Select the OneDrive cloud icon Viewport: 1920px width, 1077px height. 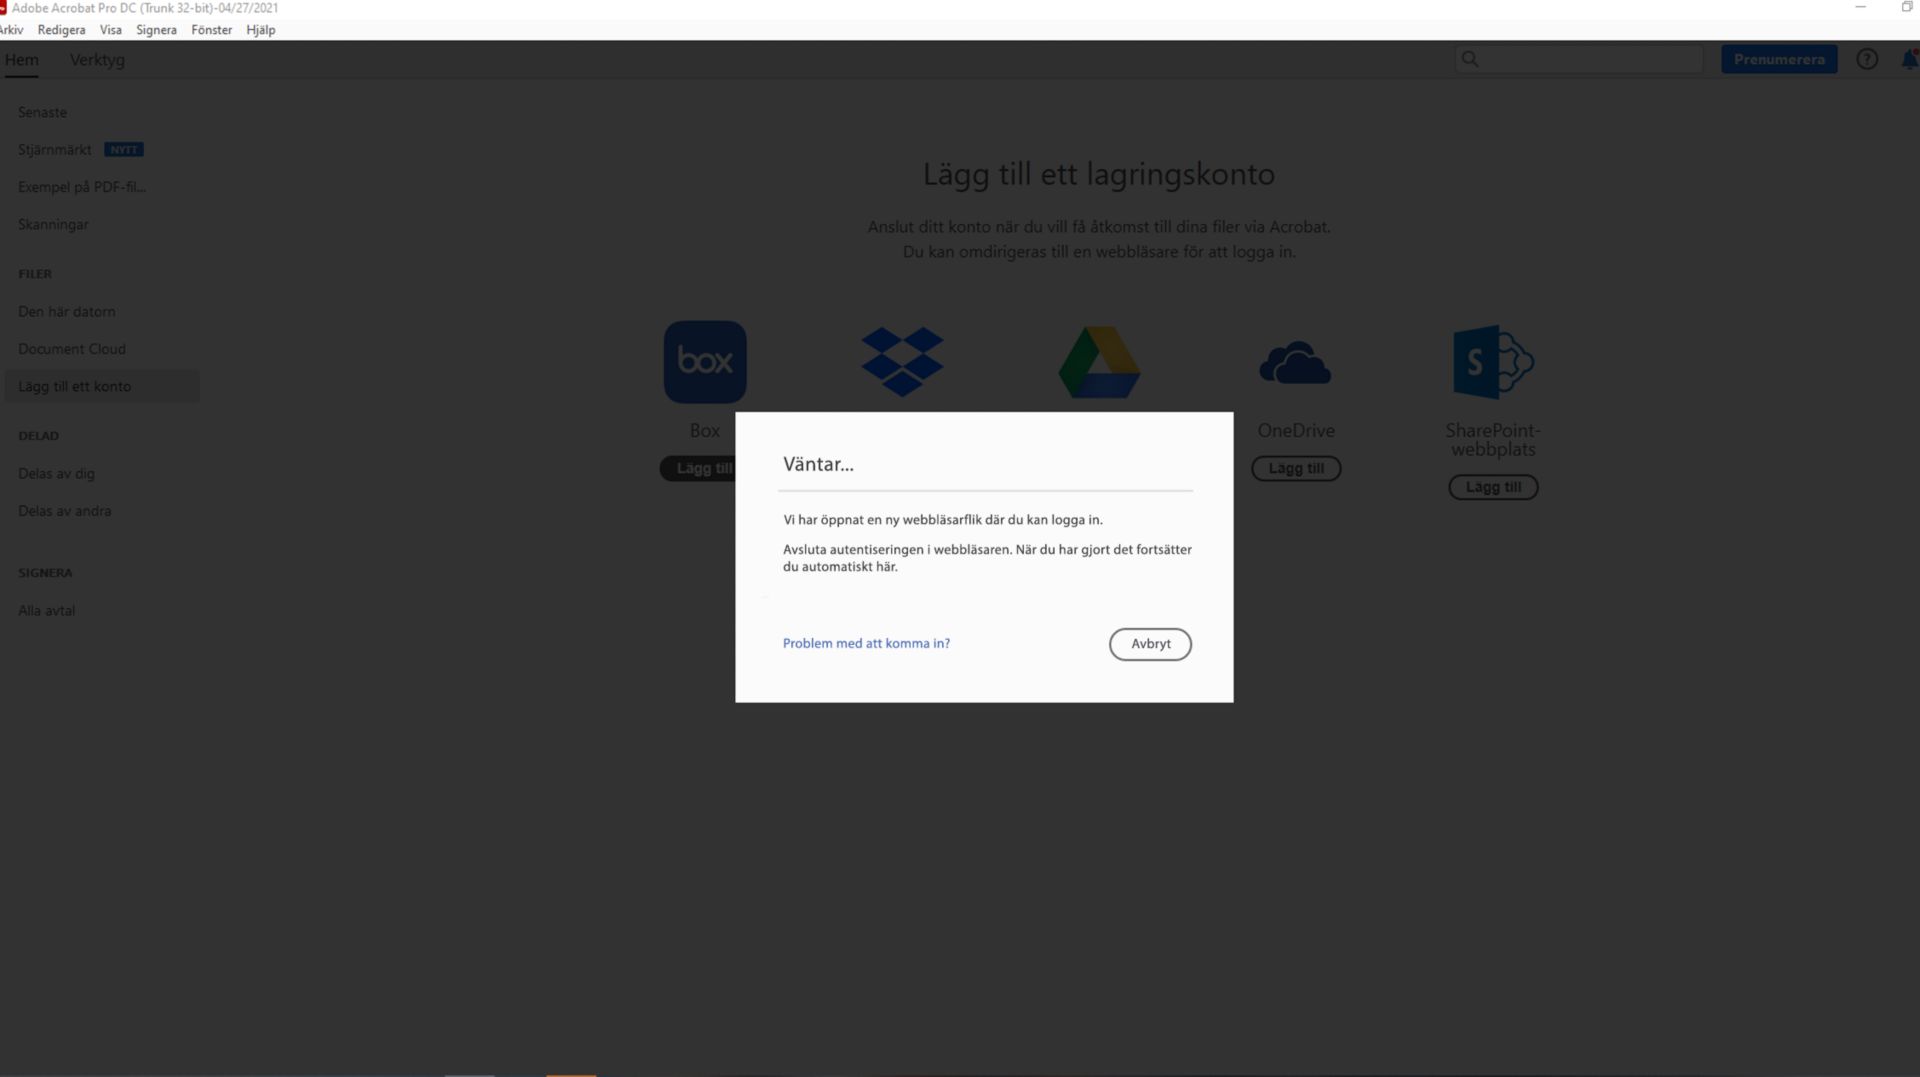1296,362
